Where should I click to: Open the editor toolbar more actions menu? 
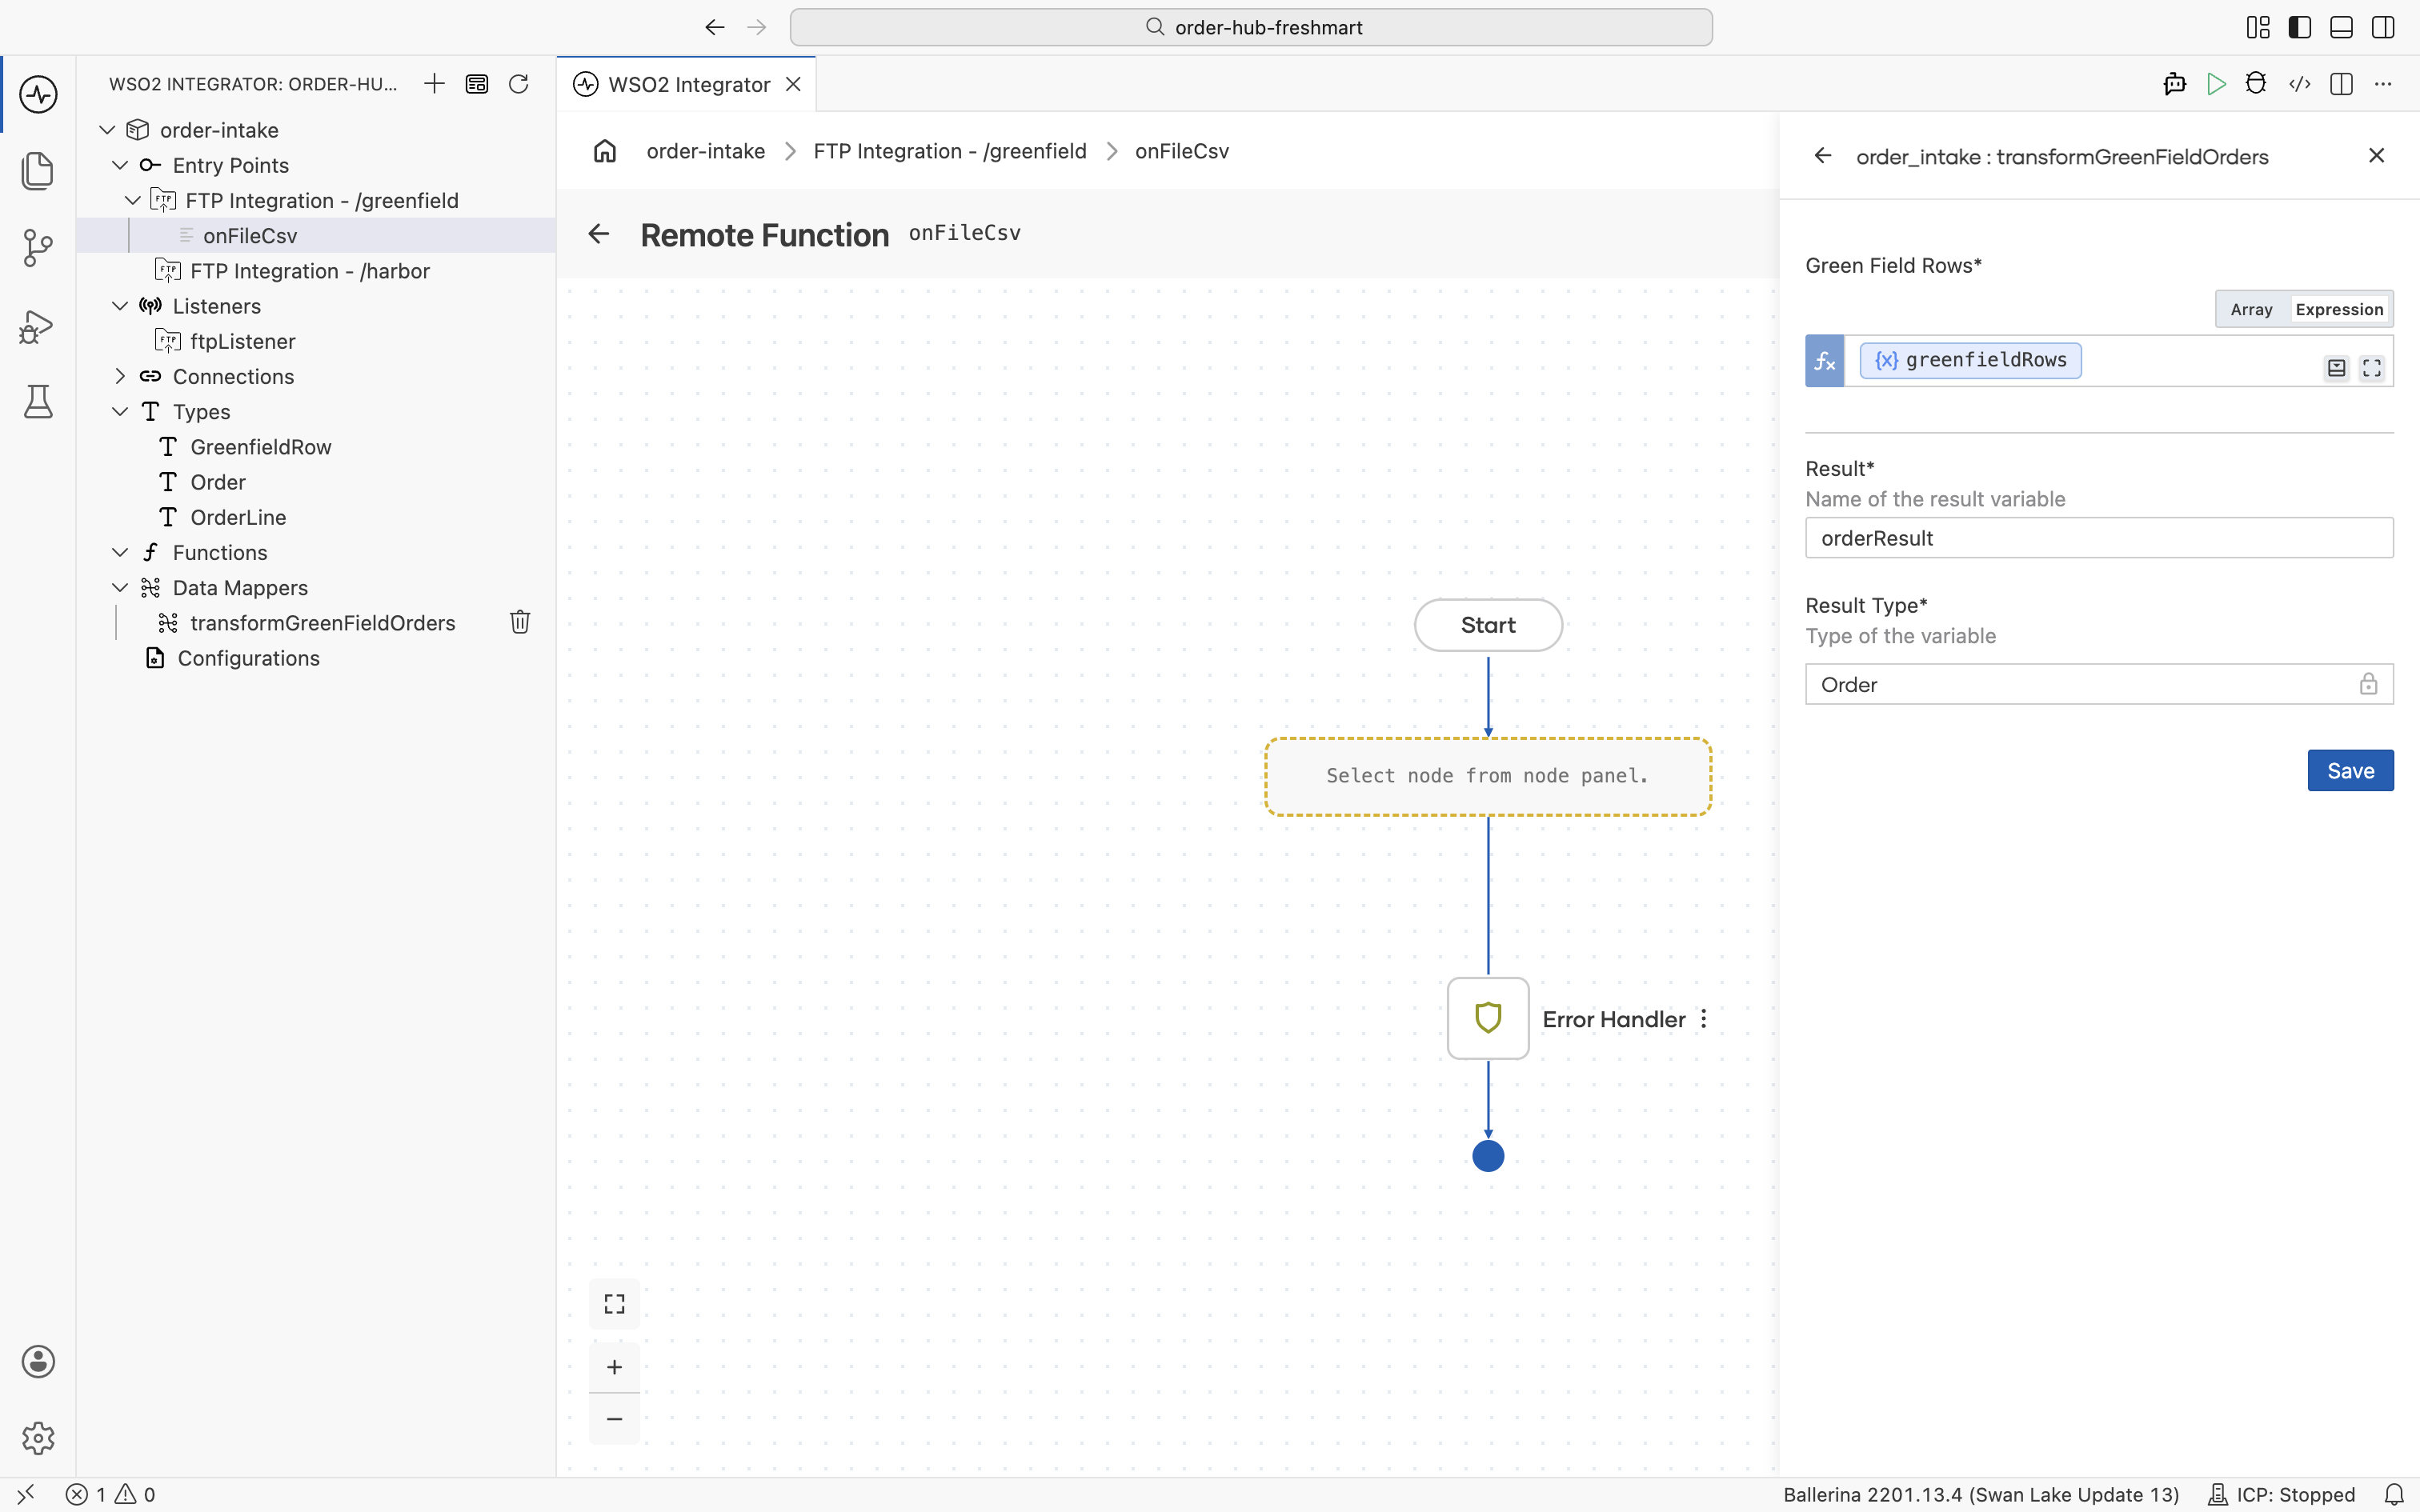[2383, 84]
